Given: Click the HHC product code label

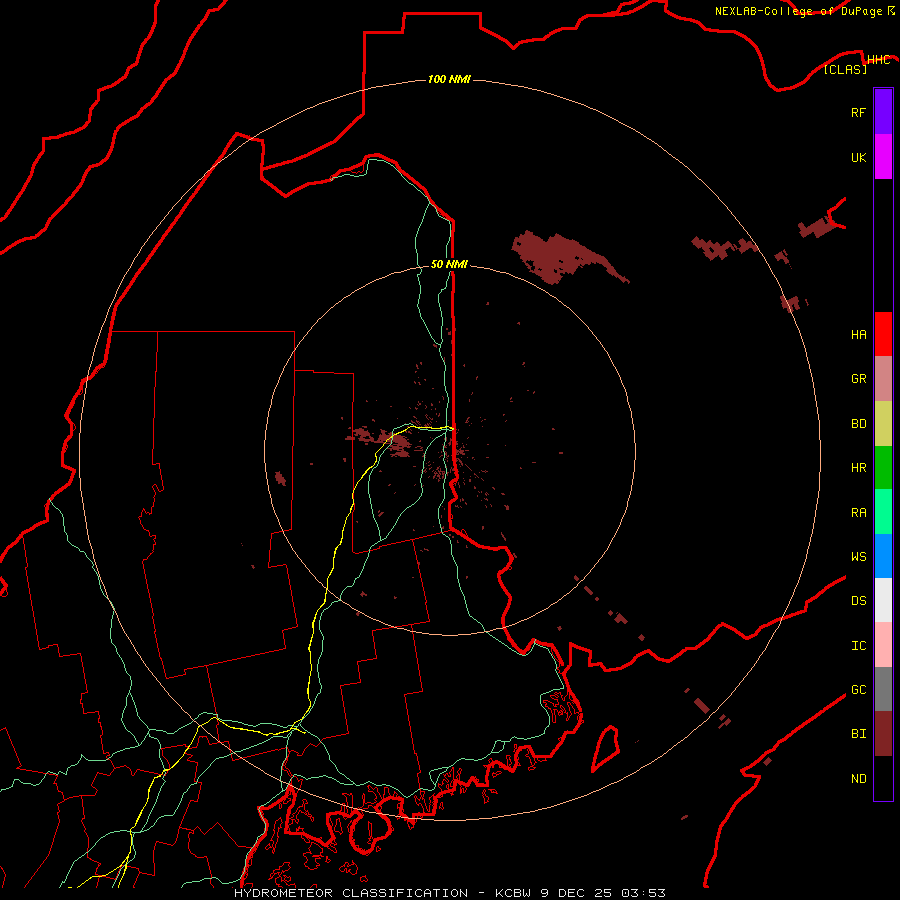Looking at the screenshot, I should click(x=878, y=60).
